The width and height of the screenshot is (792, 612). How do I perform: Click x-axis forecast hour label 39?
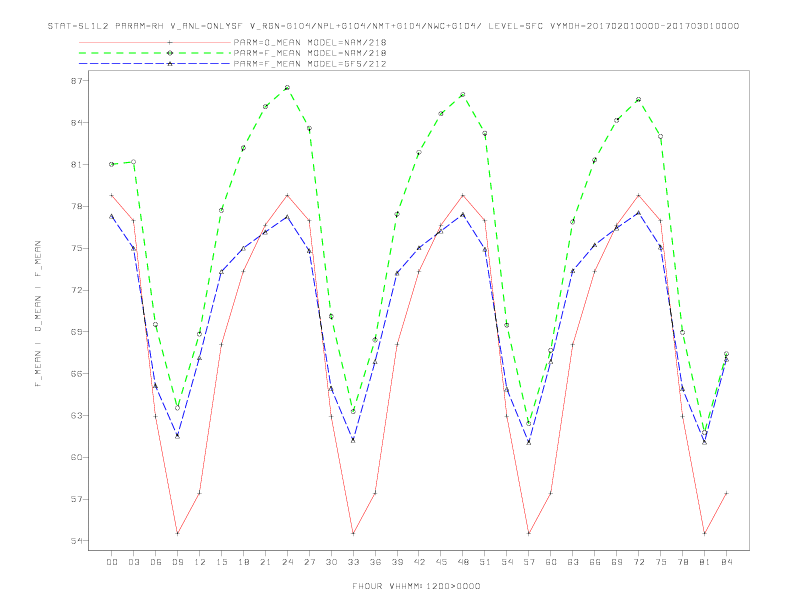click(x=397, y=562)
